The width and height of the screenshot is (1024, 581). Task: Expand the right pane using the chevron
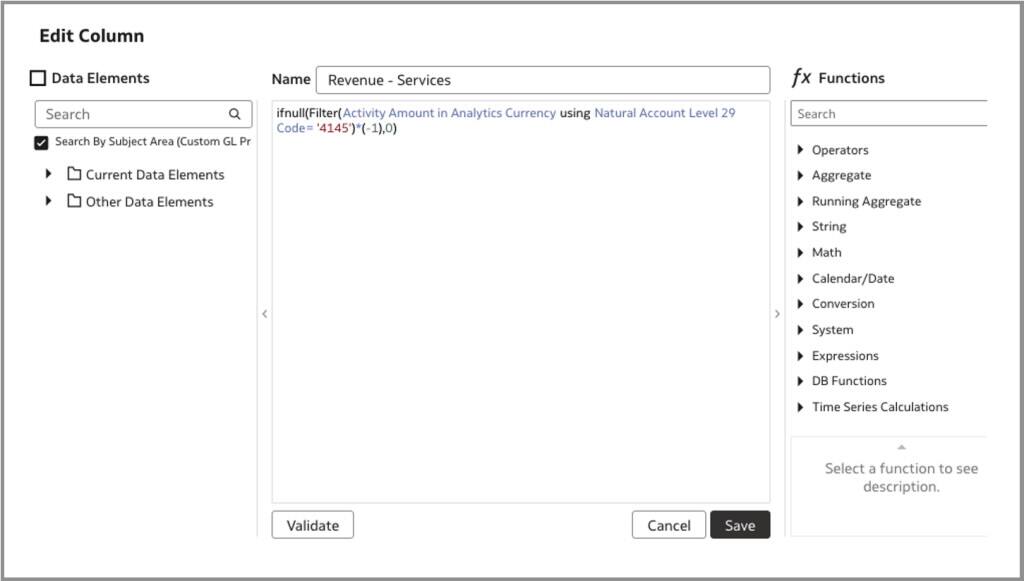click(777, 313)
